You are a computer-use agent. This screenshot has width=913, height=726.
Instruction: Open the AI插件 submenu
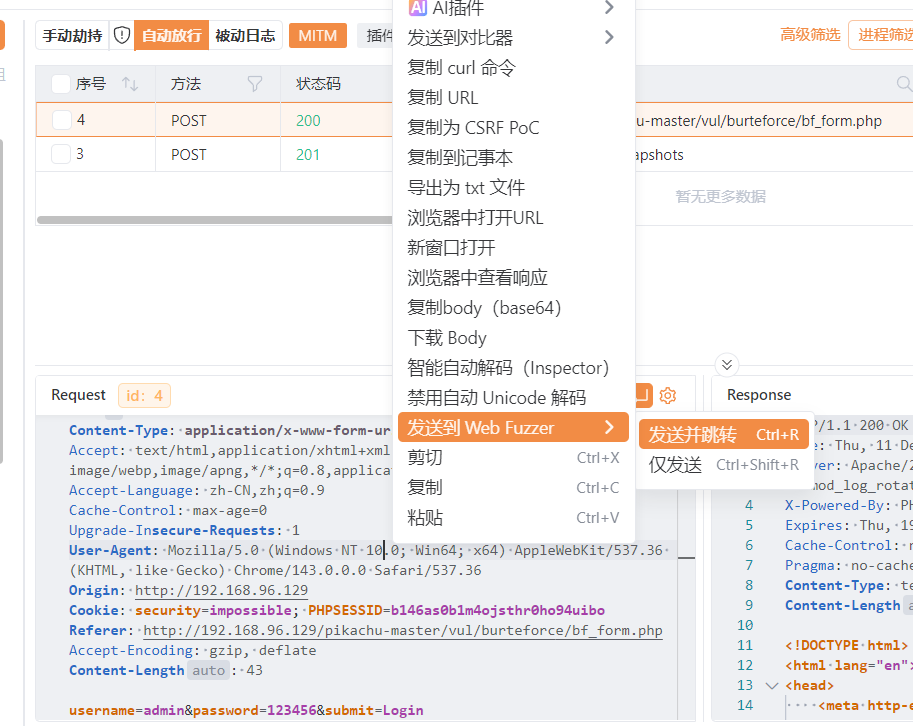(512, 8)
